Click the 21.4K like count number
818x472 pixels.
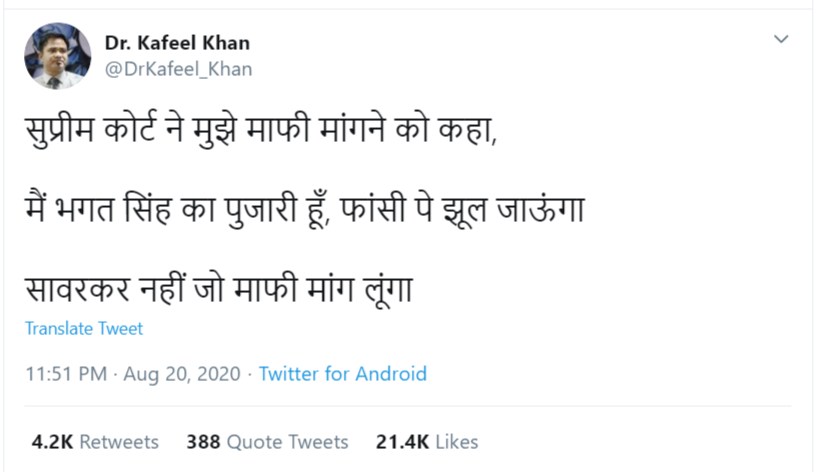pos(402,441)
